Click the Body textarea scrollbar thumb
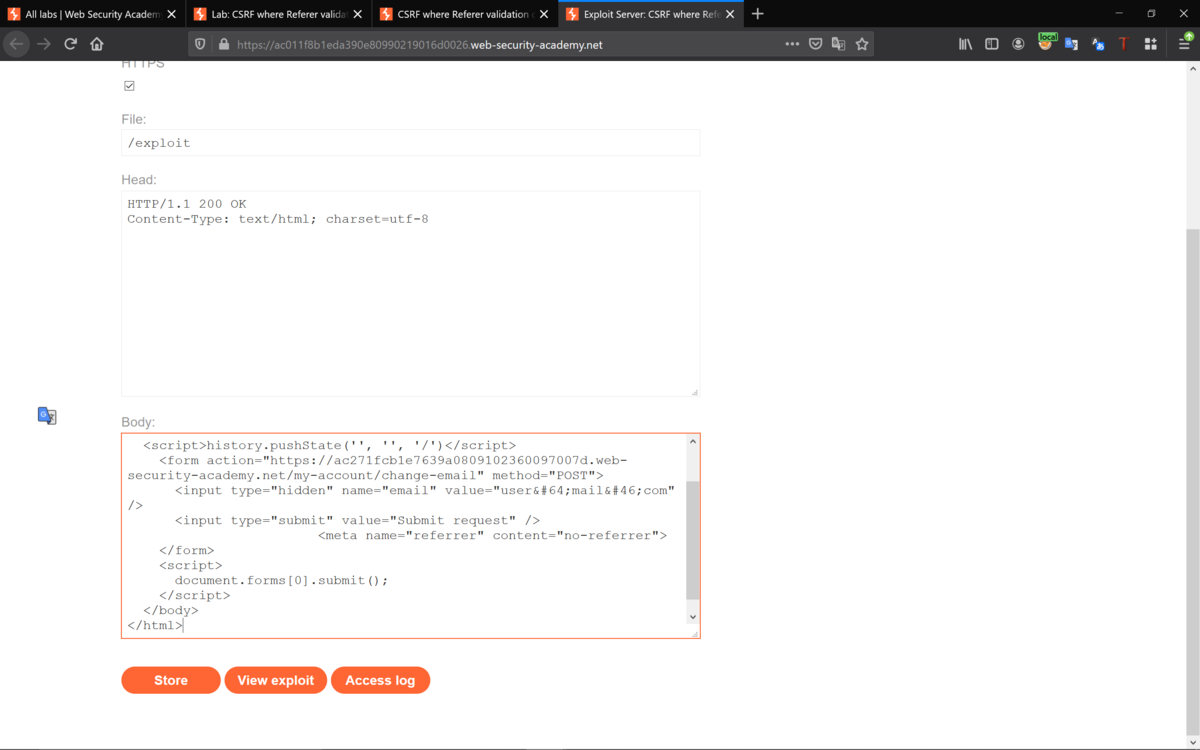The width and height of the screenshot is (1200, 750). pos(693,539)
